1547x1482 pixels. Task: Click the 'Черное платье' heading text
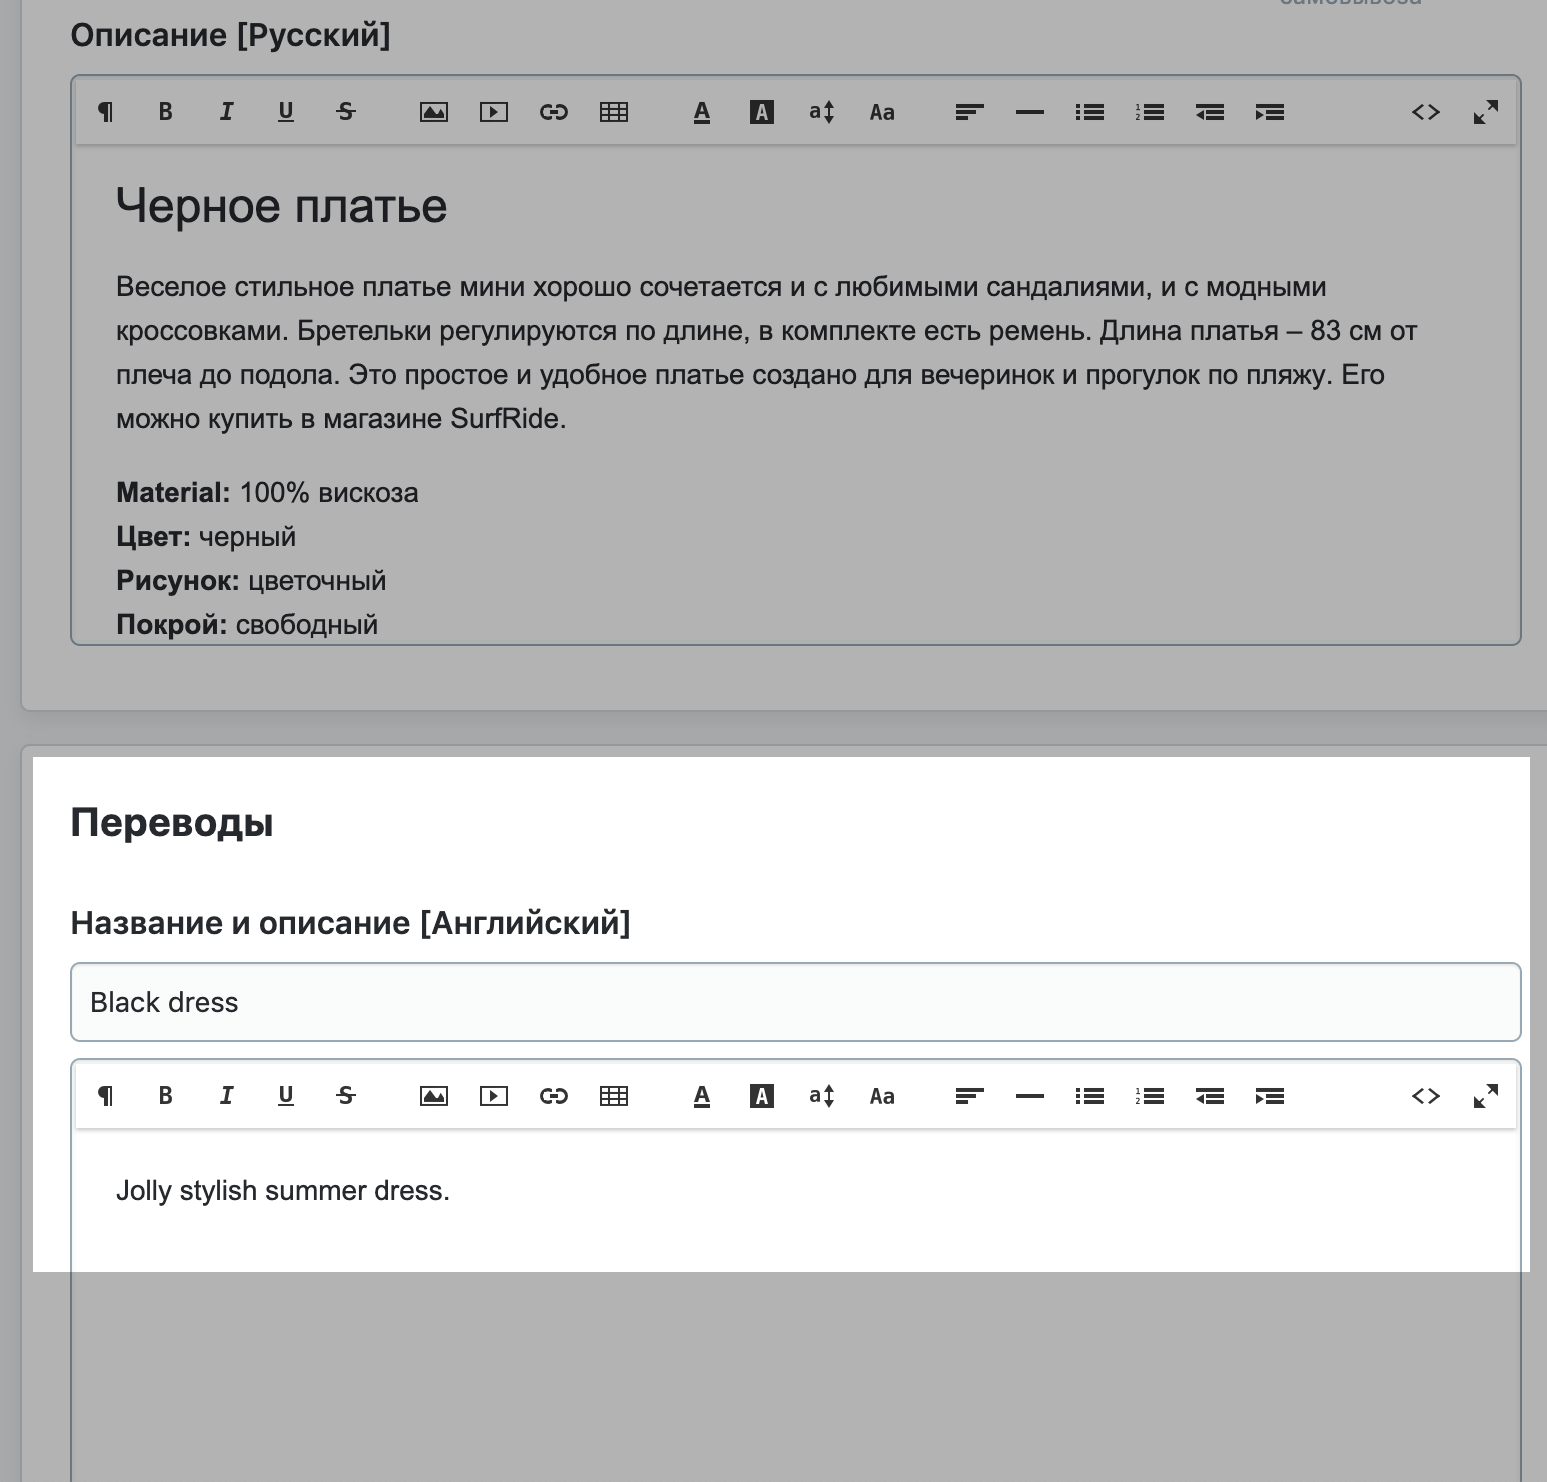(x=281, y=206)
